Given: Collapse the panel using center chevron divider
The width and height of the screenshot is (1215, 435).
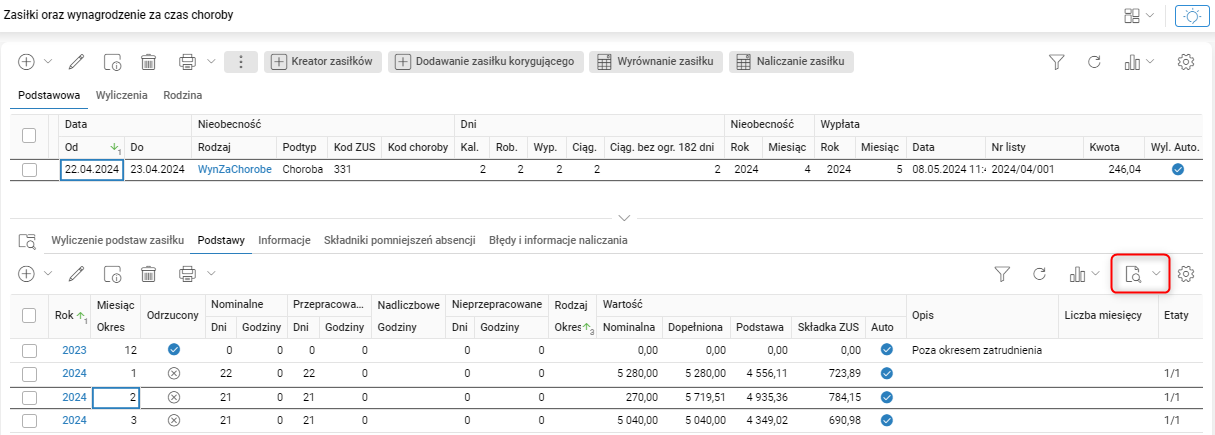Looking at the screenshot, I should coord(625,217).
